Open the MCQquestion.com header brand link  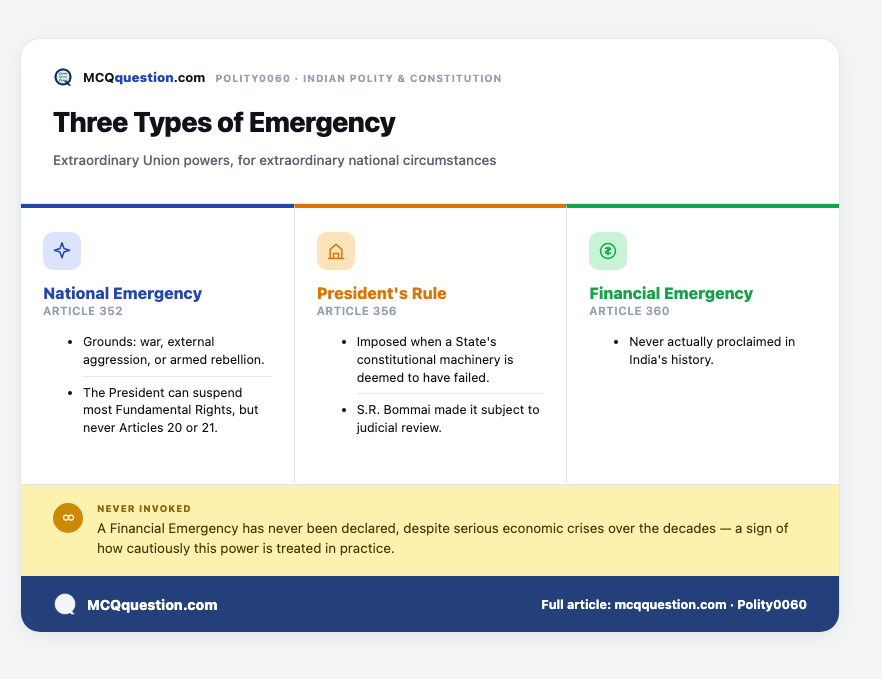pos(144,78)
